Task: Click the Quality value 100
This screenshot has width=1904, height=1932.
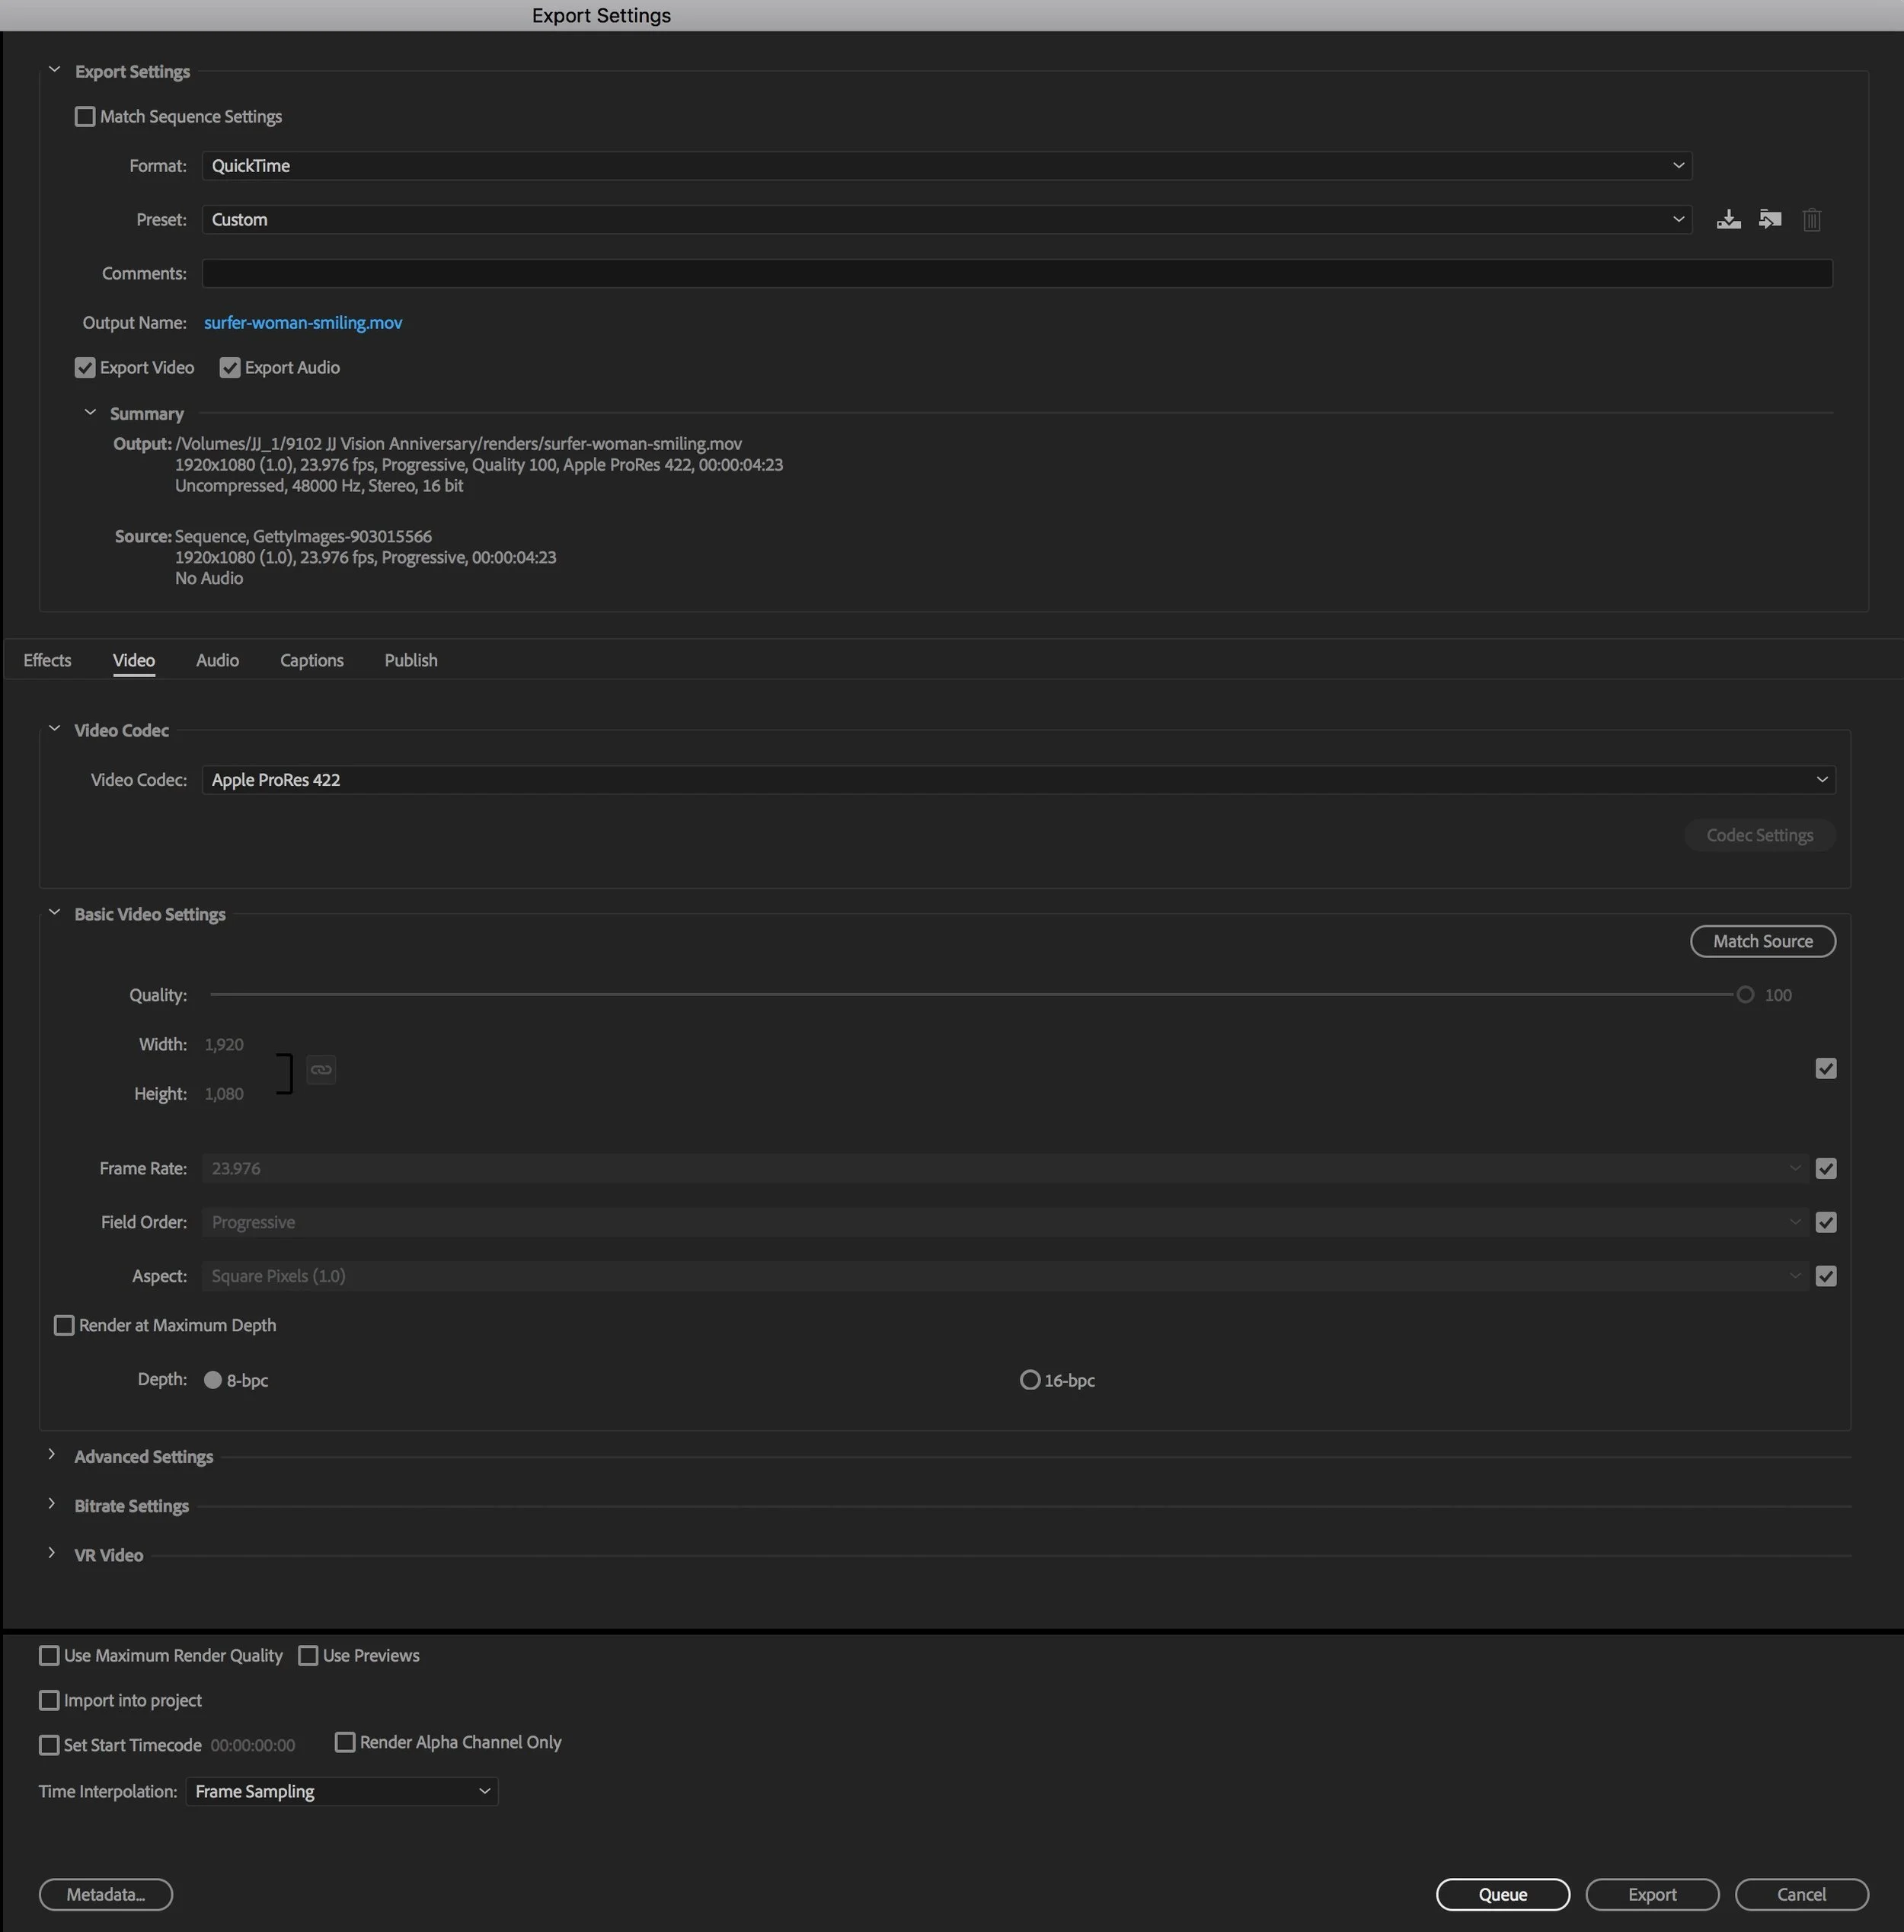Action: coord(1777,995)
